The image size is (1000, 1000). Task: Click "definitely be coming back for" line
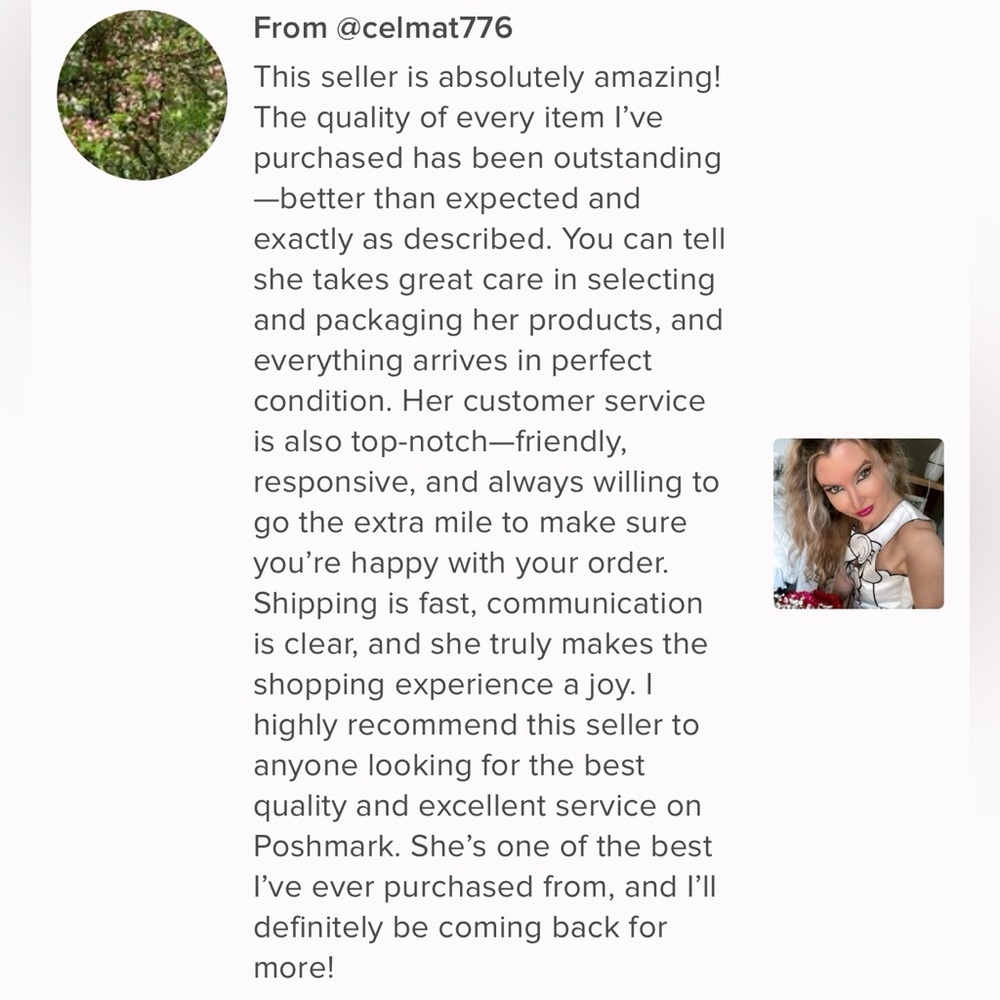click(x=460, y=926)
